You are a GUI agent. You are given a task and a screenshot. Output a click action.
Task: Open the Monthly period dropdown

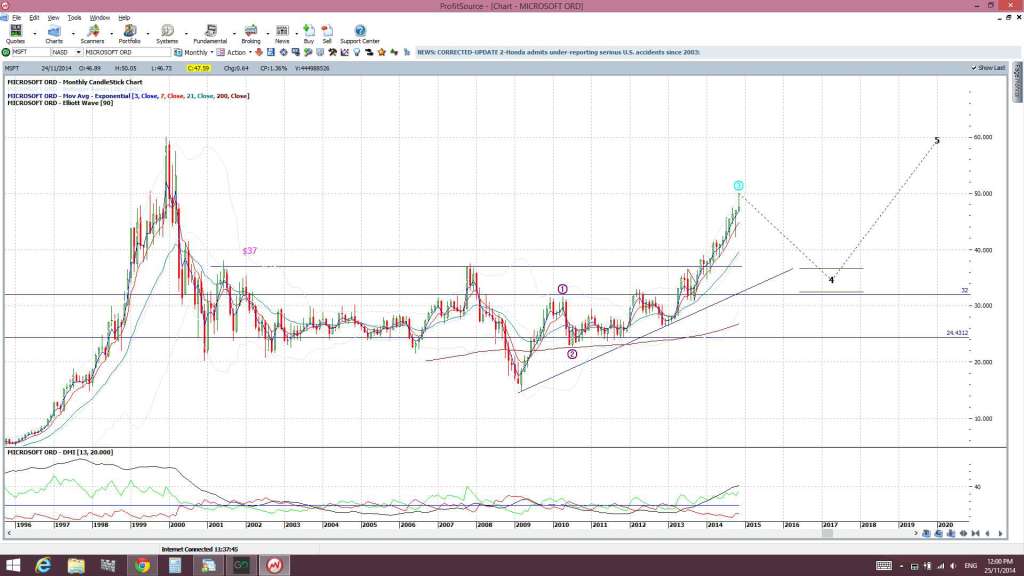[x=212, y=52]
